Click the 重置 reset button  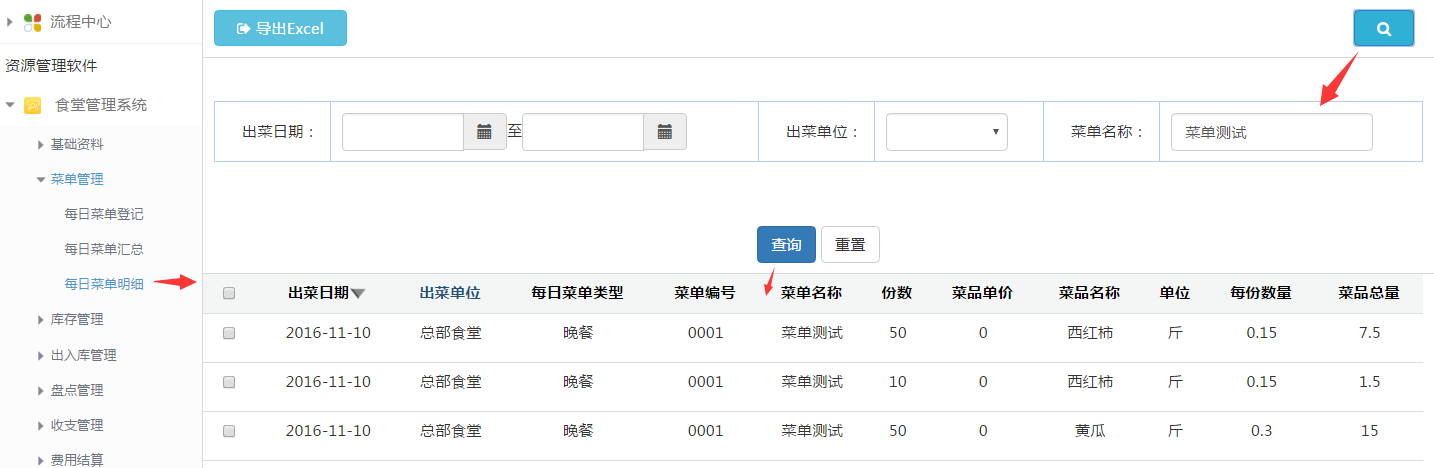click(850, 245)
